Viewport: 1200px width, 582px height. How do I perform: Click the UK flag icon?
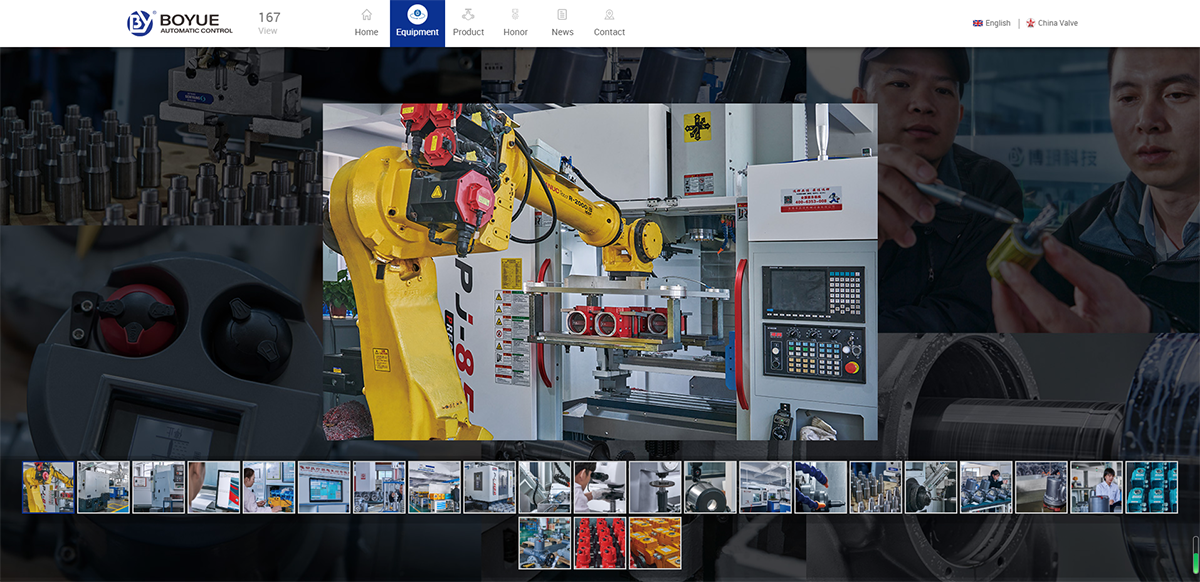(x=978, y=23)
